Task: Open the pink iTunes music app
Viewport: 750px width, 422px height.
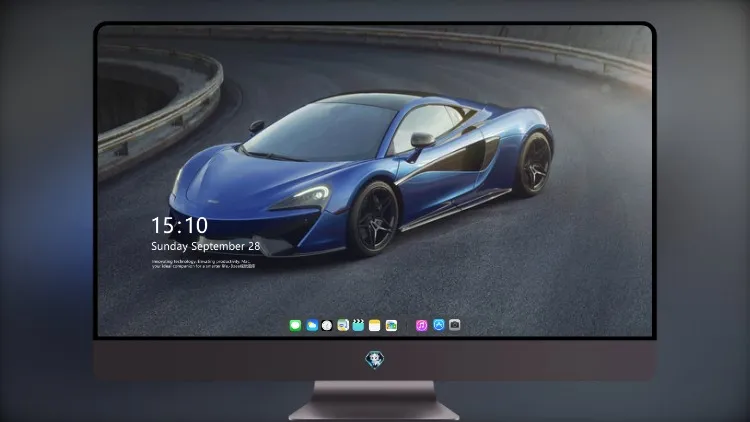Action: pyautogui.click(x=421, y=326)
